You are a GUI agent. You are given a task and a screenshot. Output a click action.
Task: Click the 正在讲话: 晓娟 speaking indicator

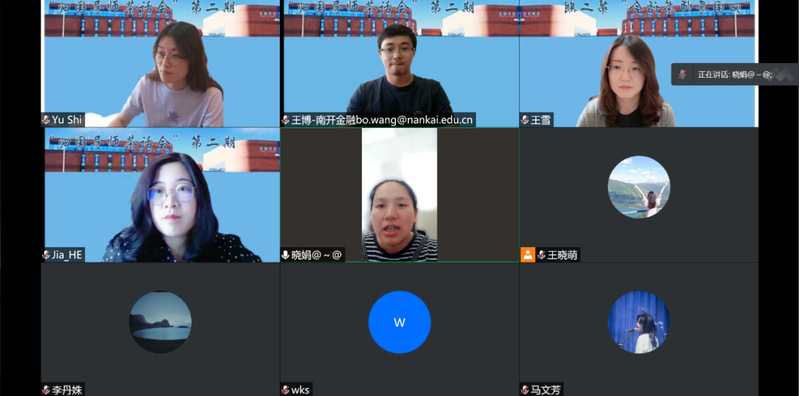coord(735,74)
